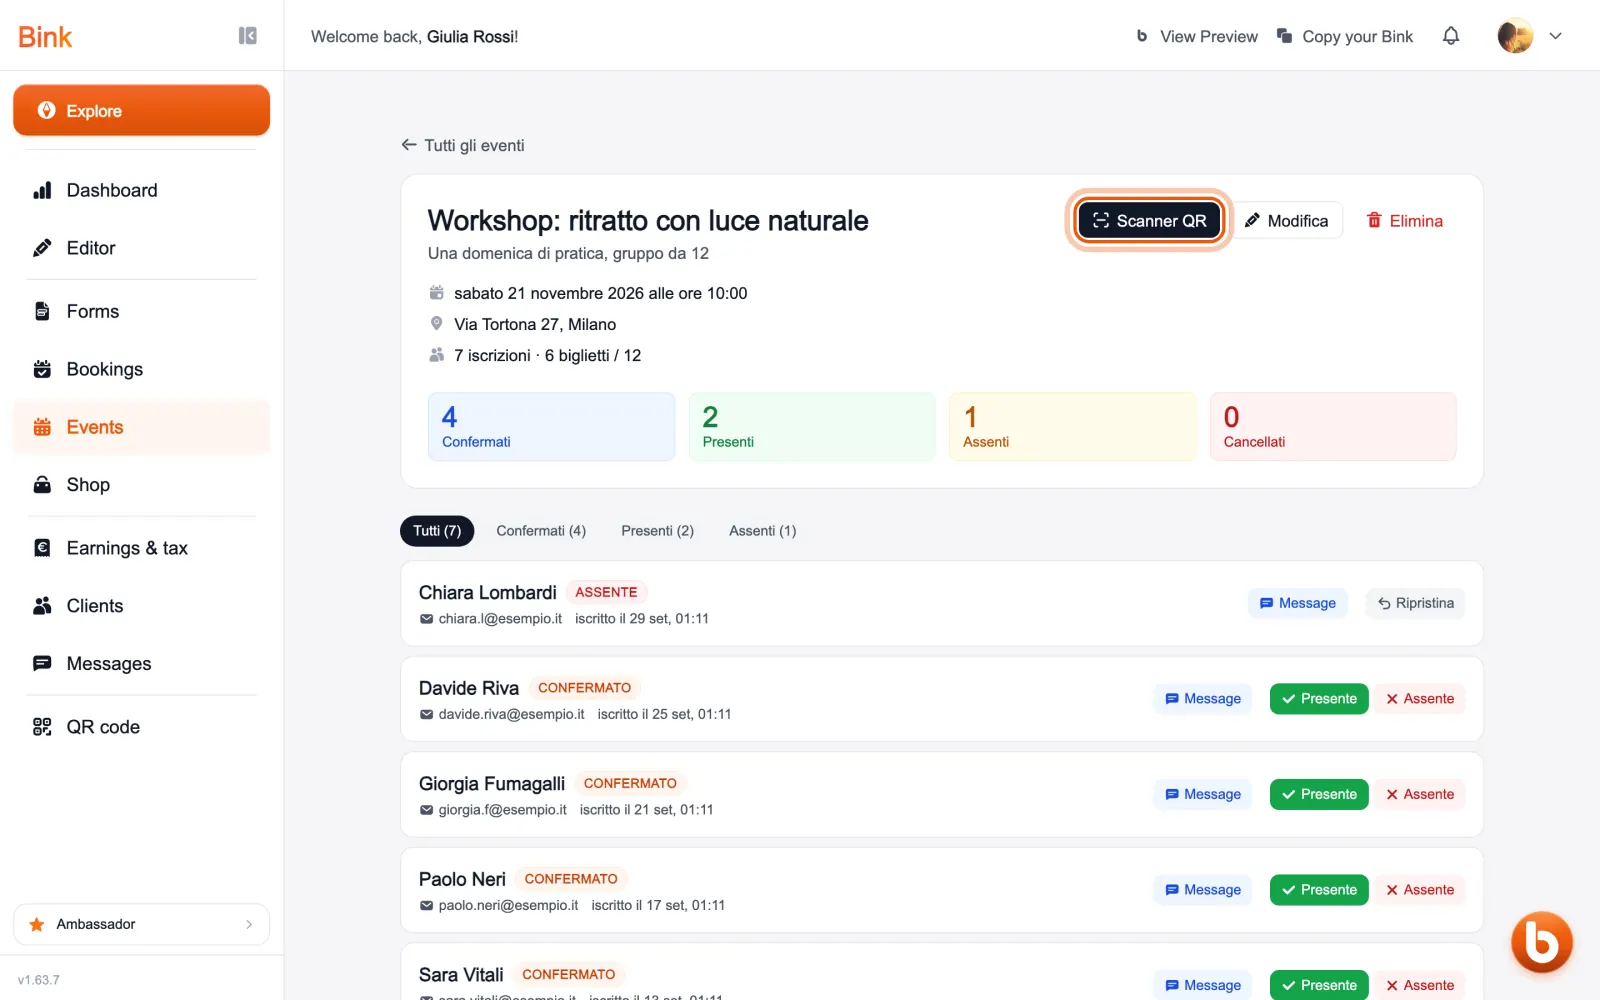Screen dimensions: 1600x1000
Task: Click the Earnings & tax icon
Action: (42, 548)
